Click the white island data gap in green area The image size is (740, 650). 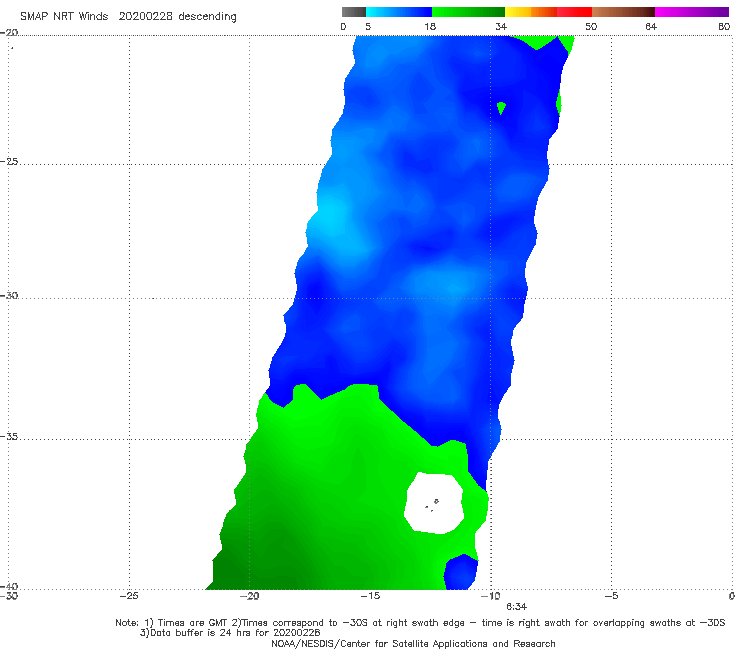[x=434, y=504]
